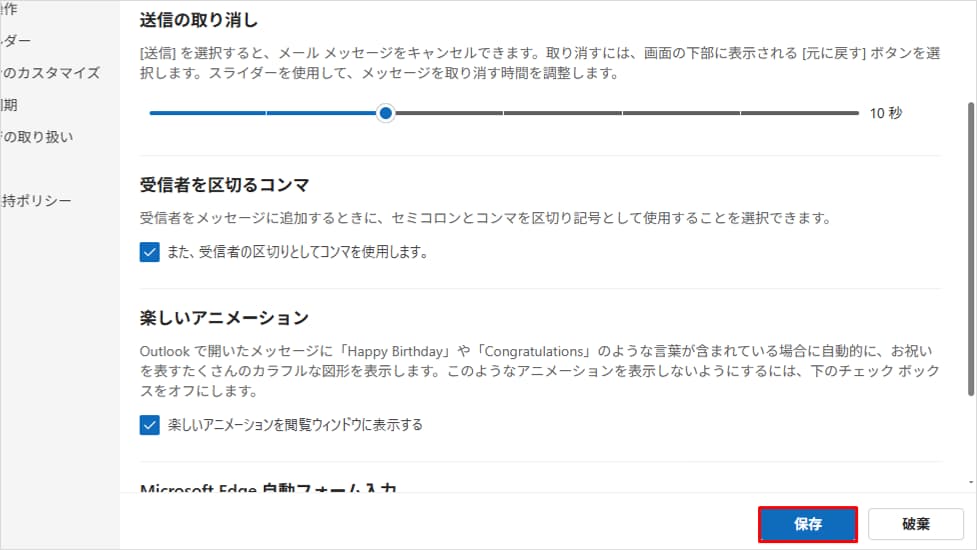Click the また、受信者の区切りとしてコンマを使用します label

(297, 252)
